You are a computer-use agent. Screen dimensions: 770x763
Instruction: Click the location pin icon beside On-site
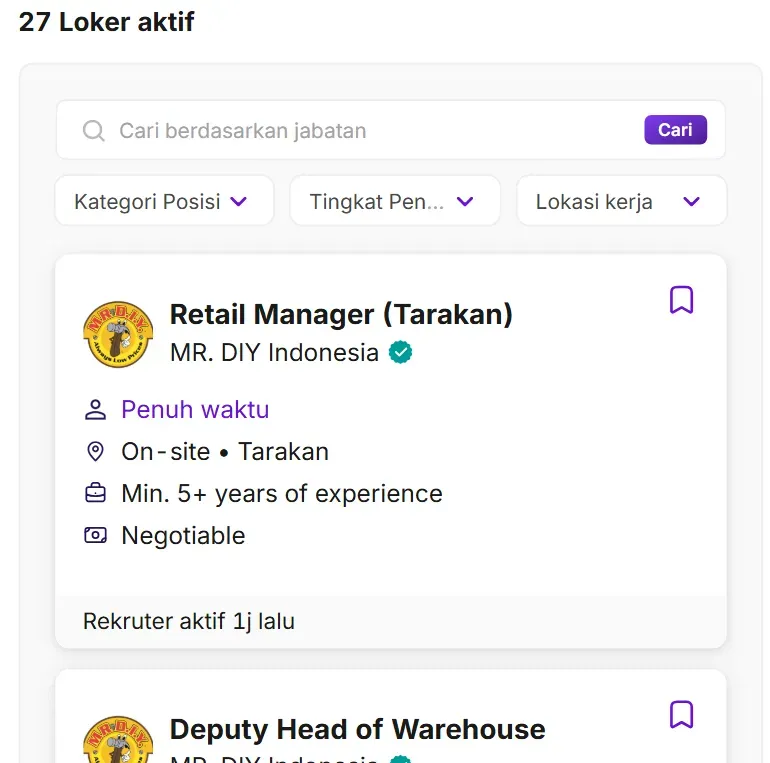coord(95,452)
